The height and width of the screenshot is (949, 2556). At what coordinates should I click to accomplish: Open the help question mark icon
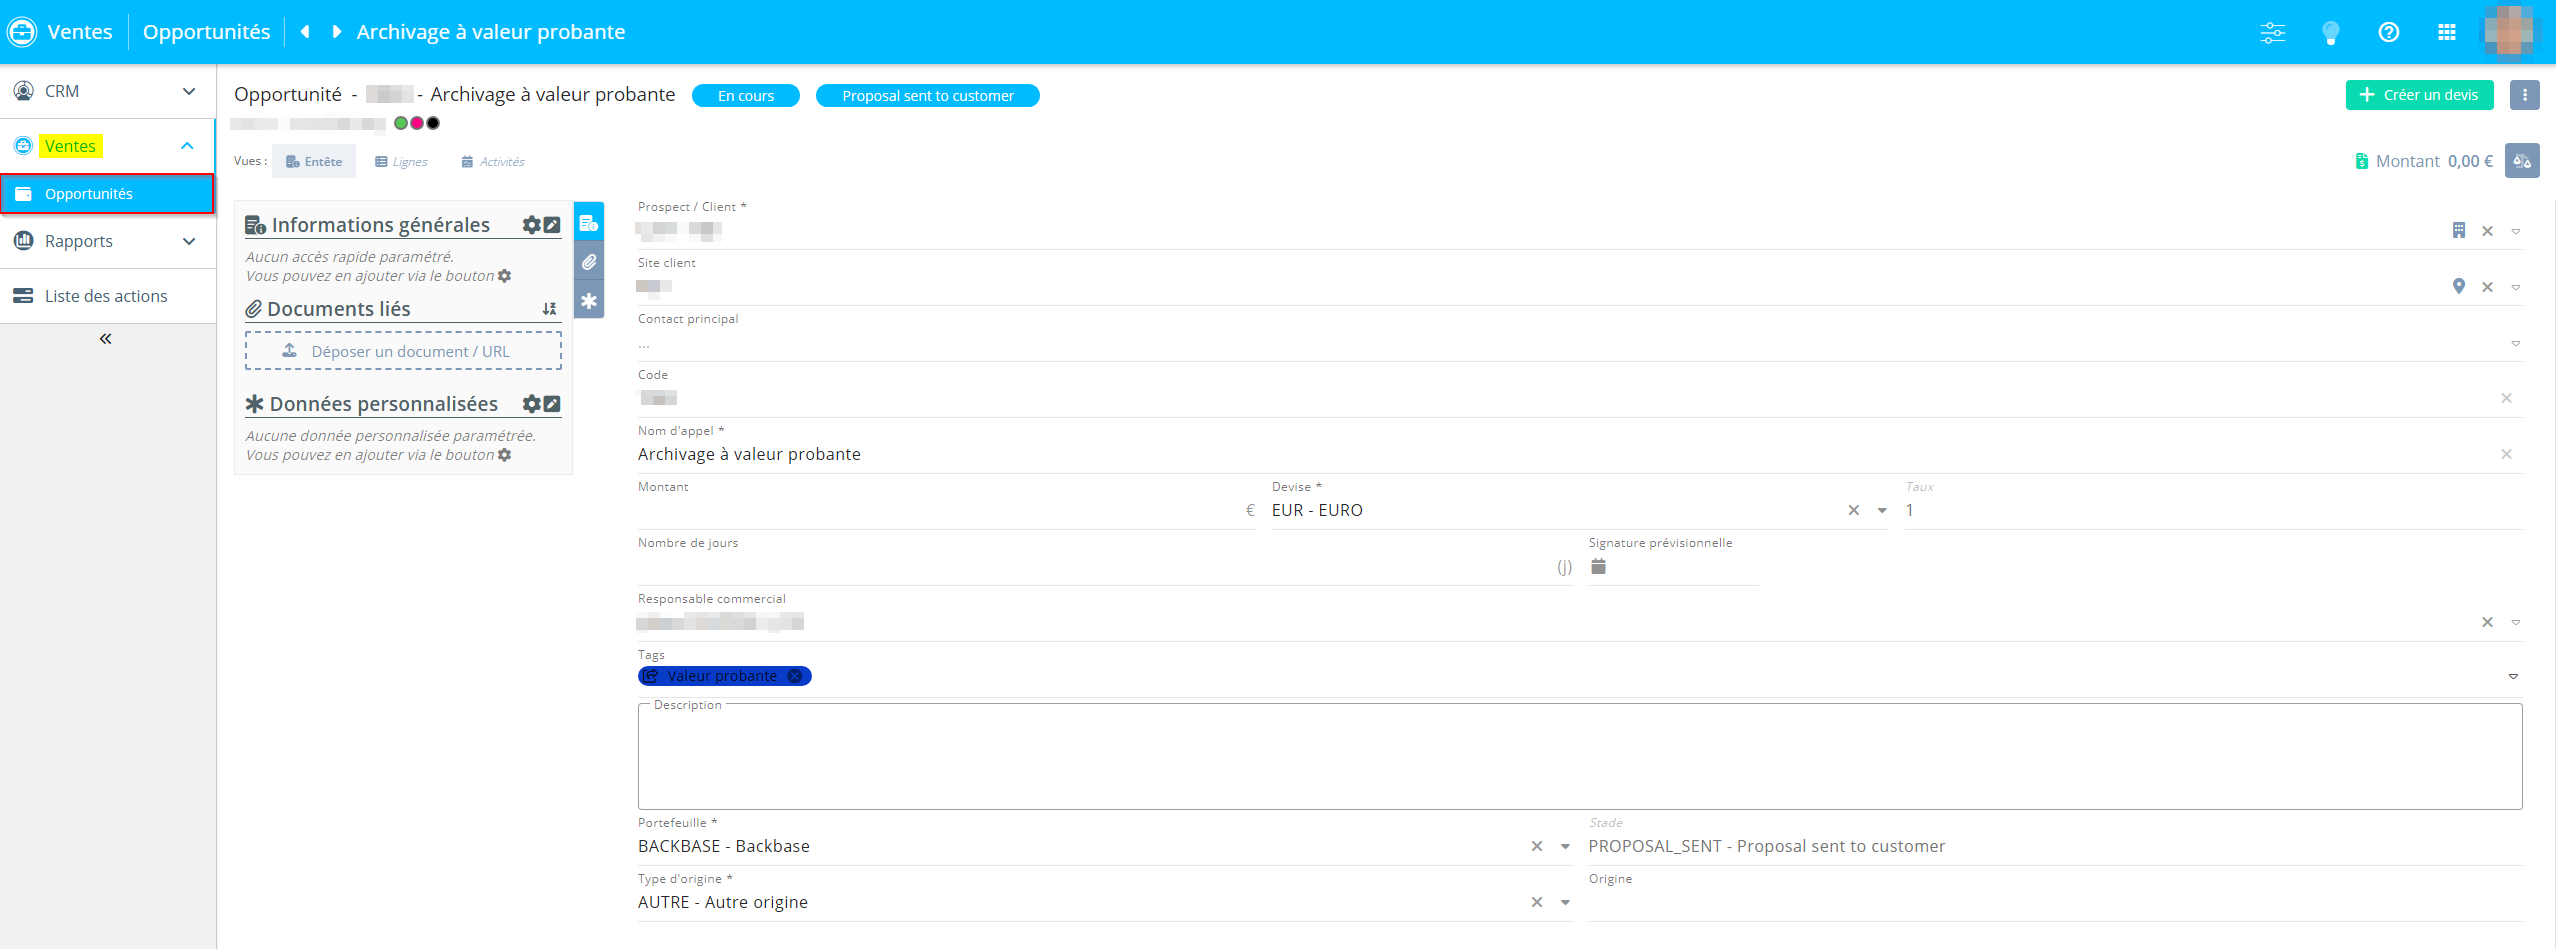point(2388,32)
